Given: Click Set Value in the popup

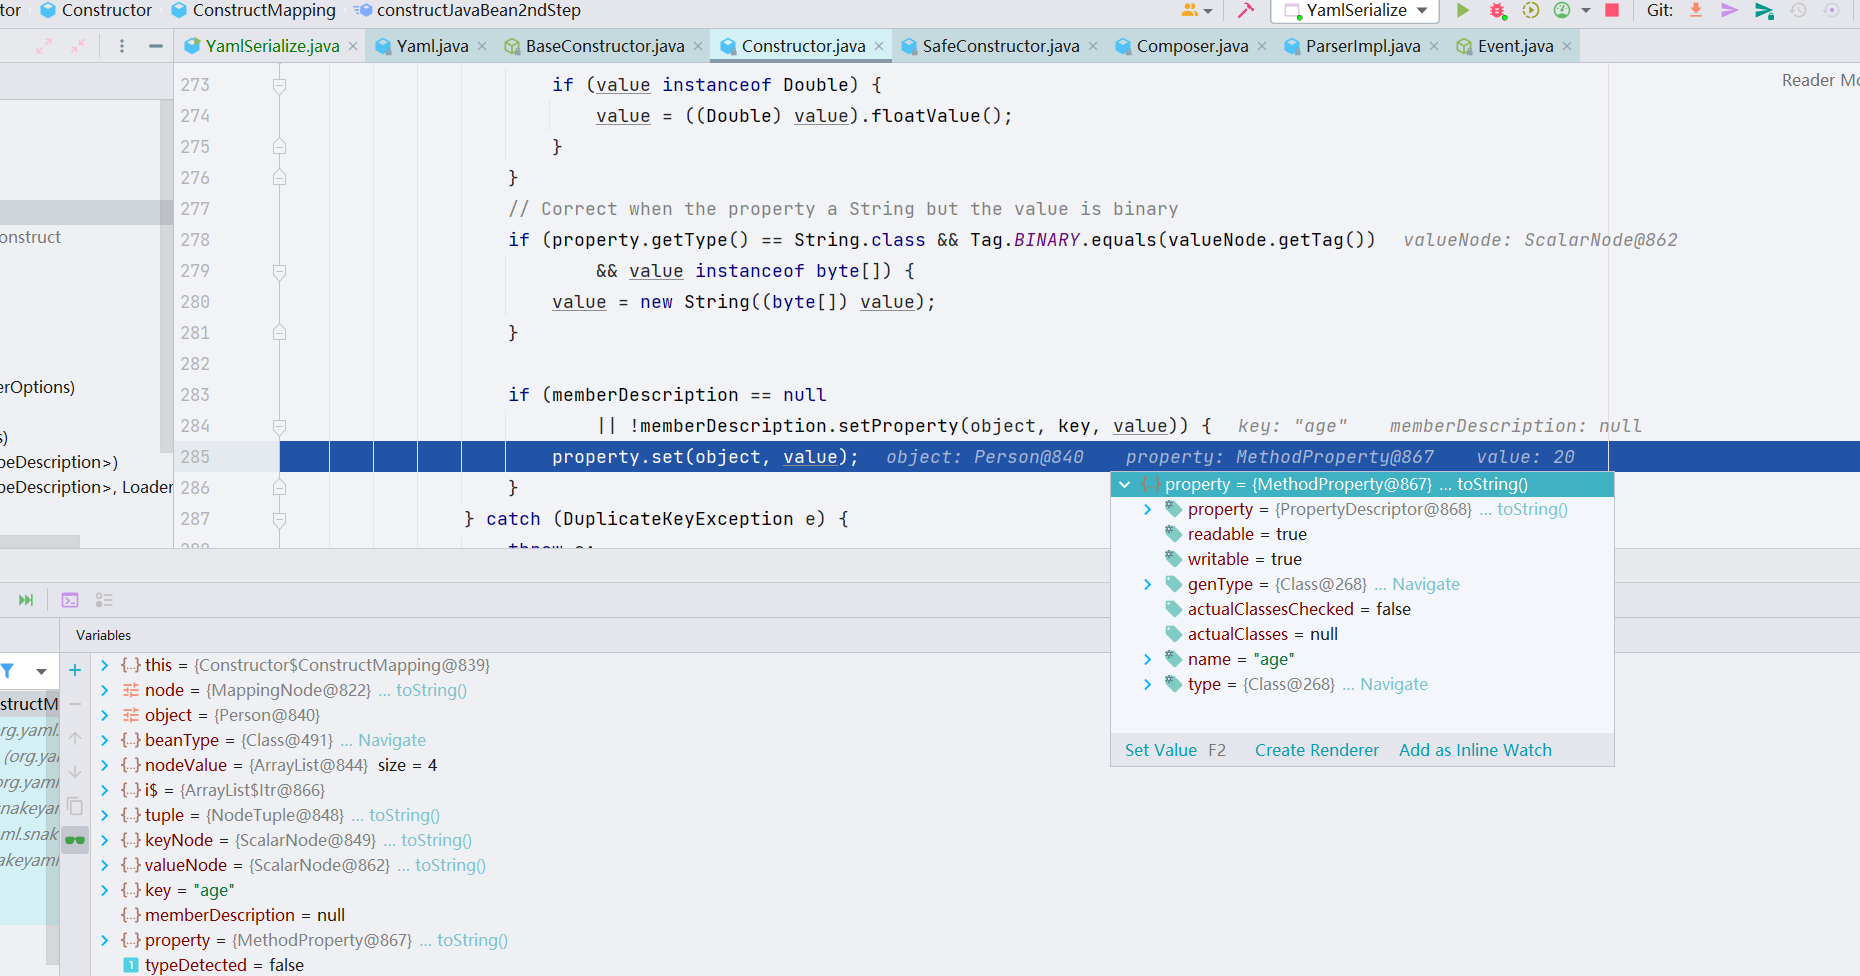Looking at the screenshot, I should coord(1160,750).
